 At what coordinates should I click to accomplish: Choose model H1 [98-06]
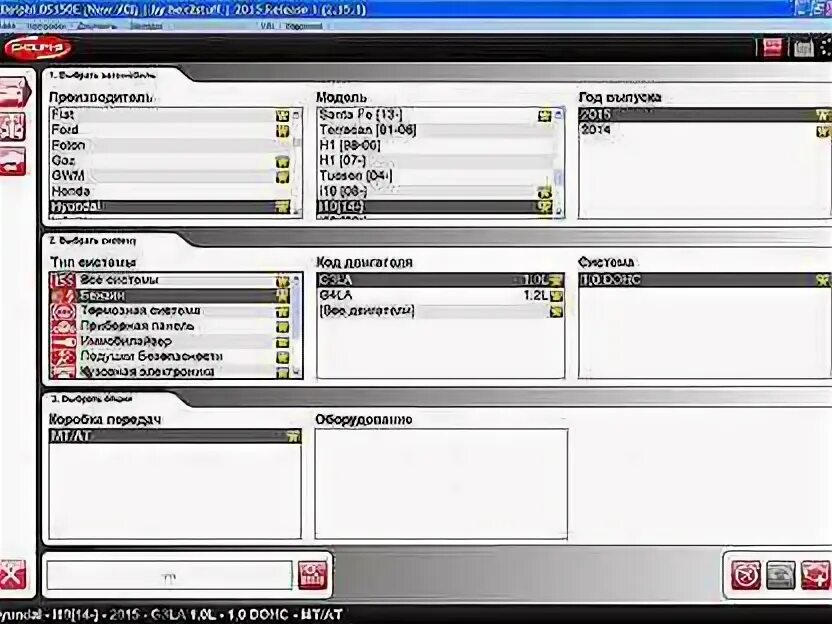435,145
